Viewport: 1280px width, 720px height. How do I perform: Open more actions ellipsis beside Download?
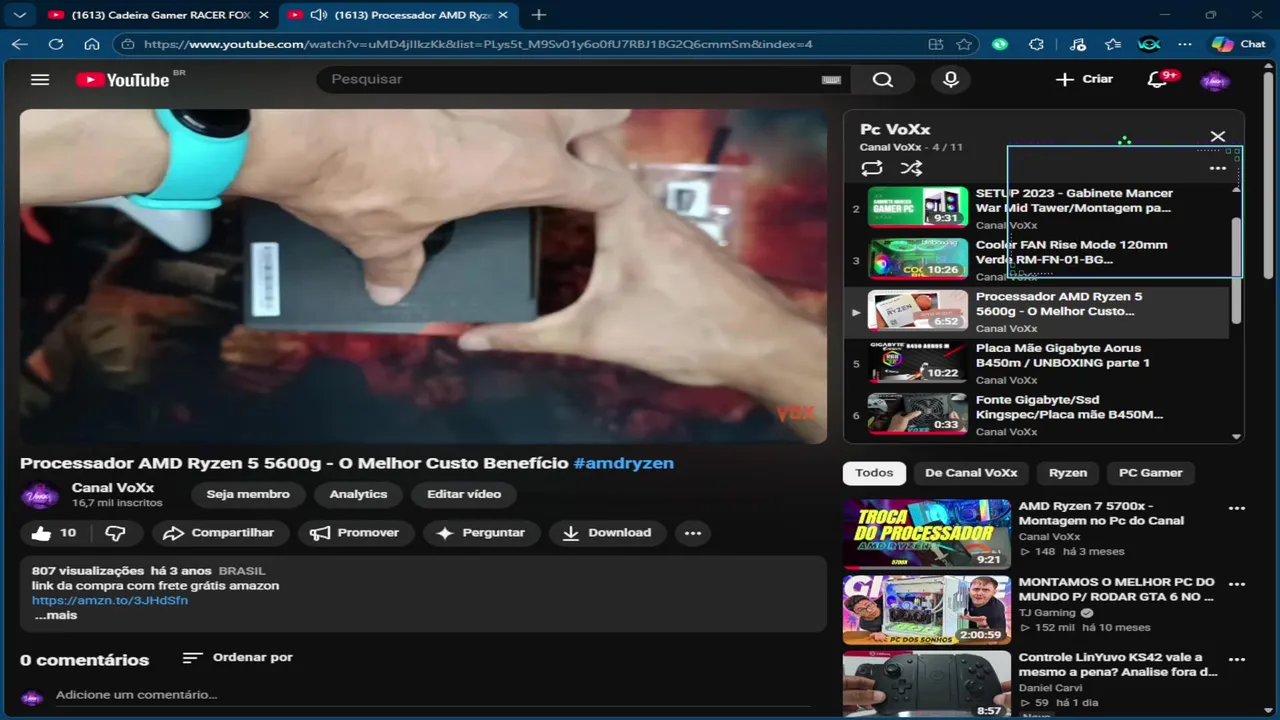[693, 533]
